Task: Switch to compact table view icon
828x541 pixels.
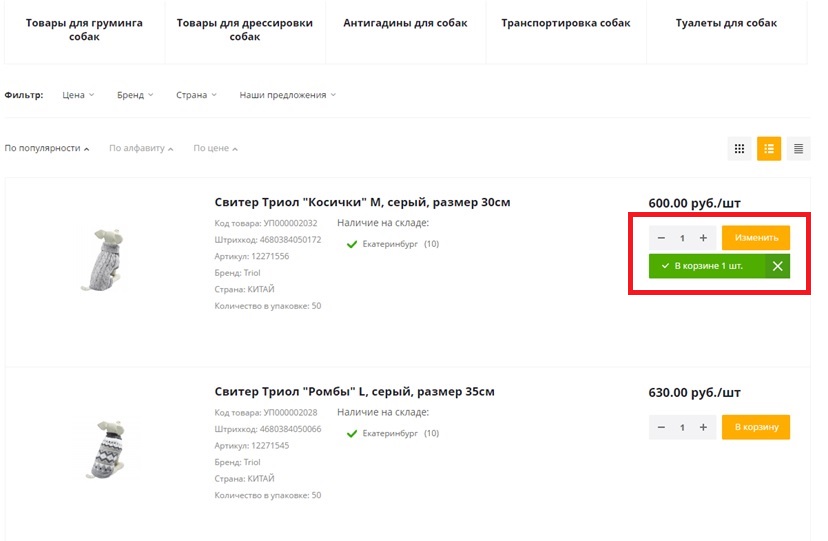Action: (798, 149)
